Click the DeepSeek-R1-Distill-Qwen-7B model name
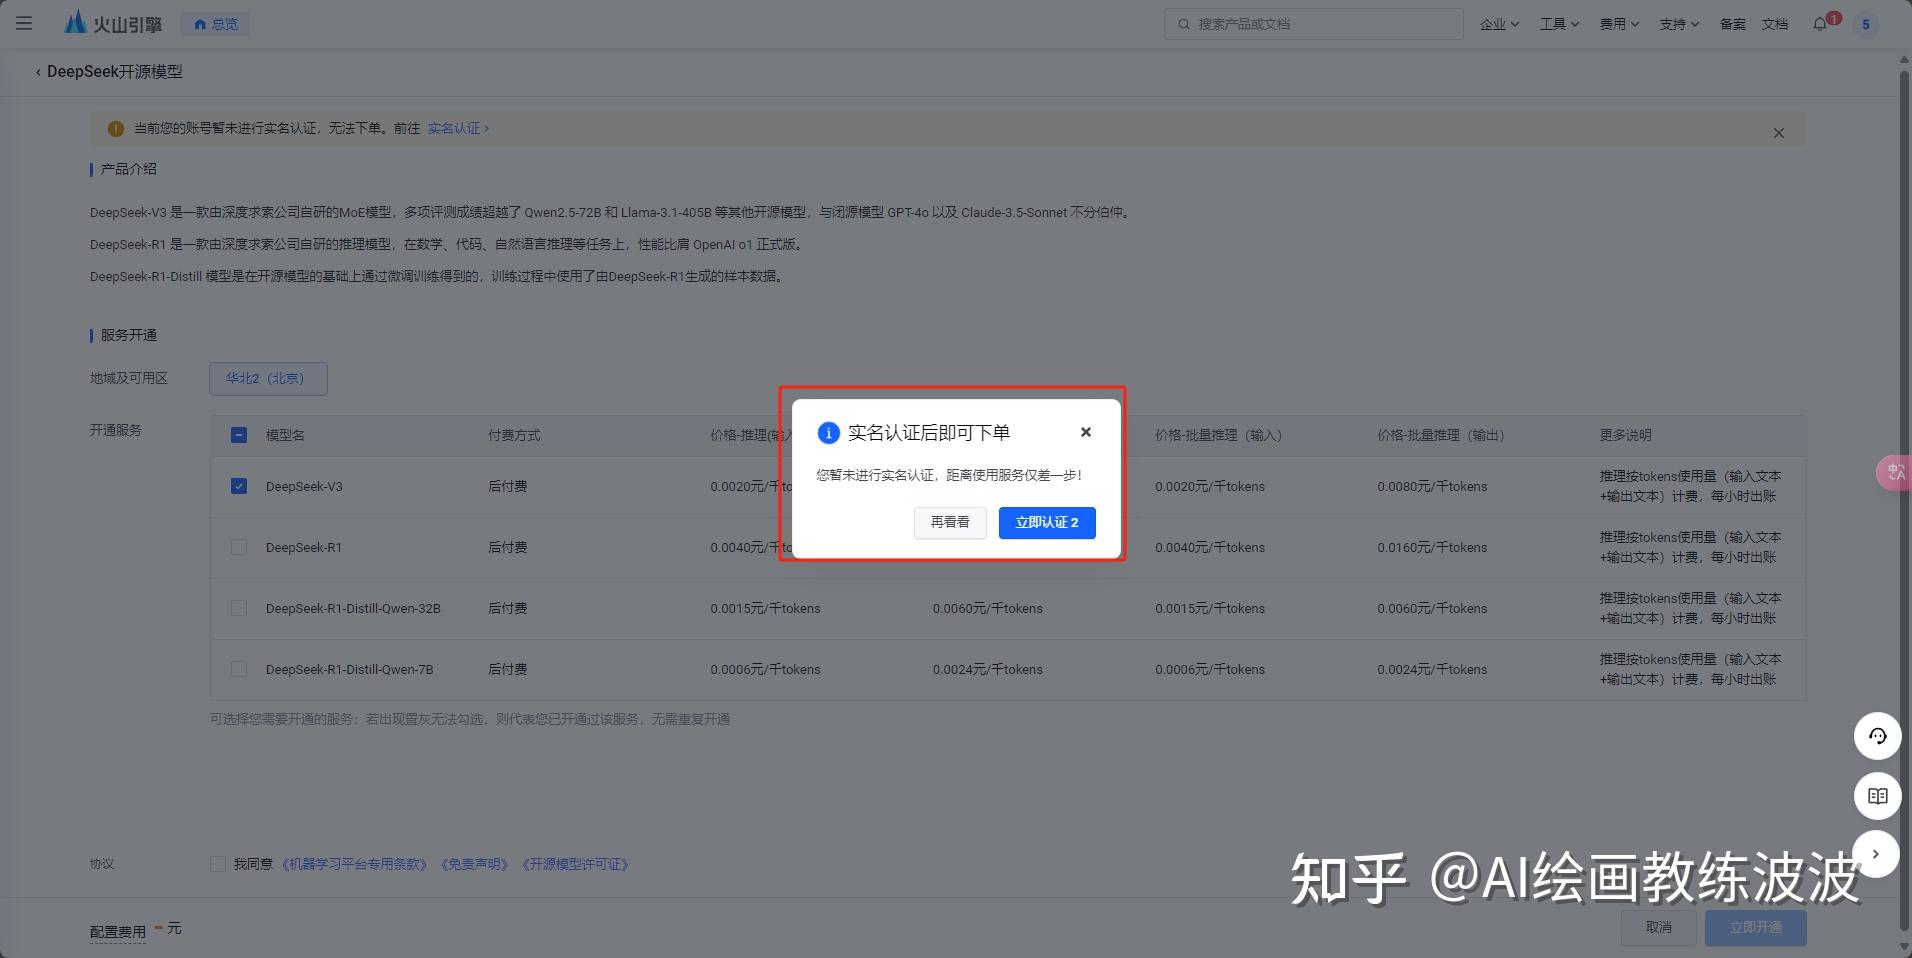Viewport: 1912px width, 958px height. 349,669
